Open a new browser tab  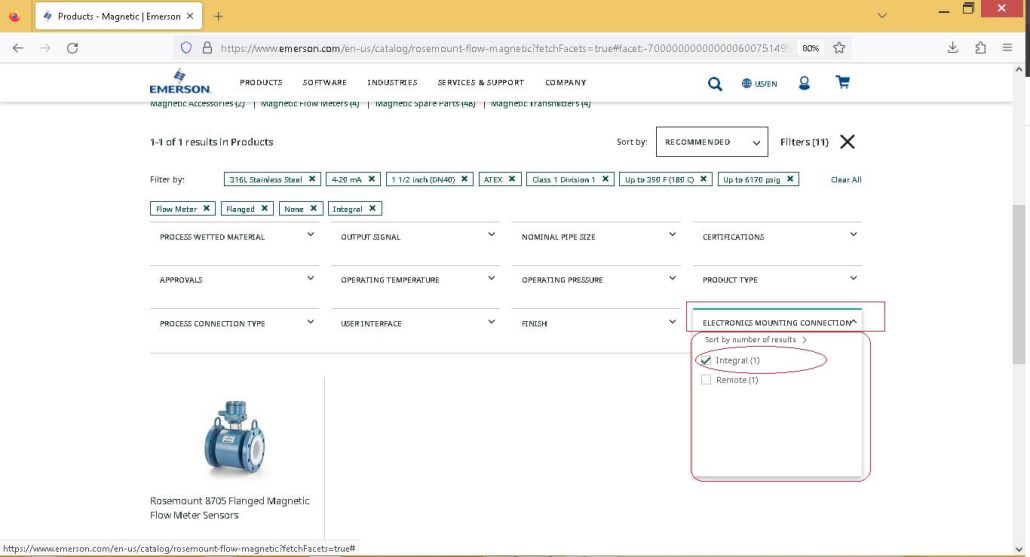click(x=218, y=16)
